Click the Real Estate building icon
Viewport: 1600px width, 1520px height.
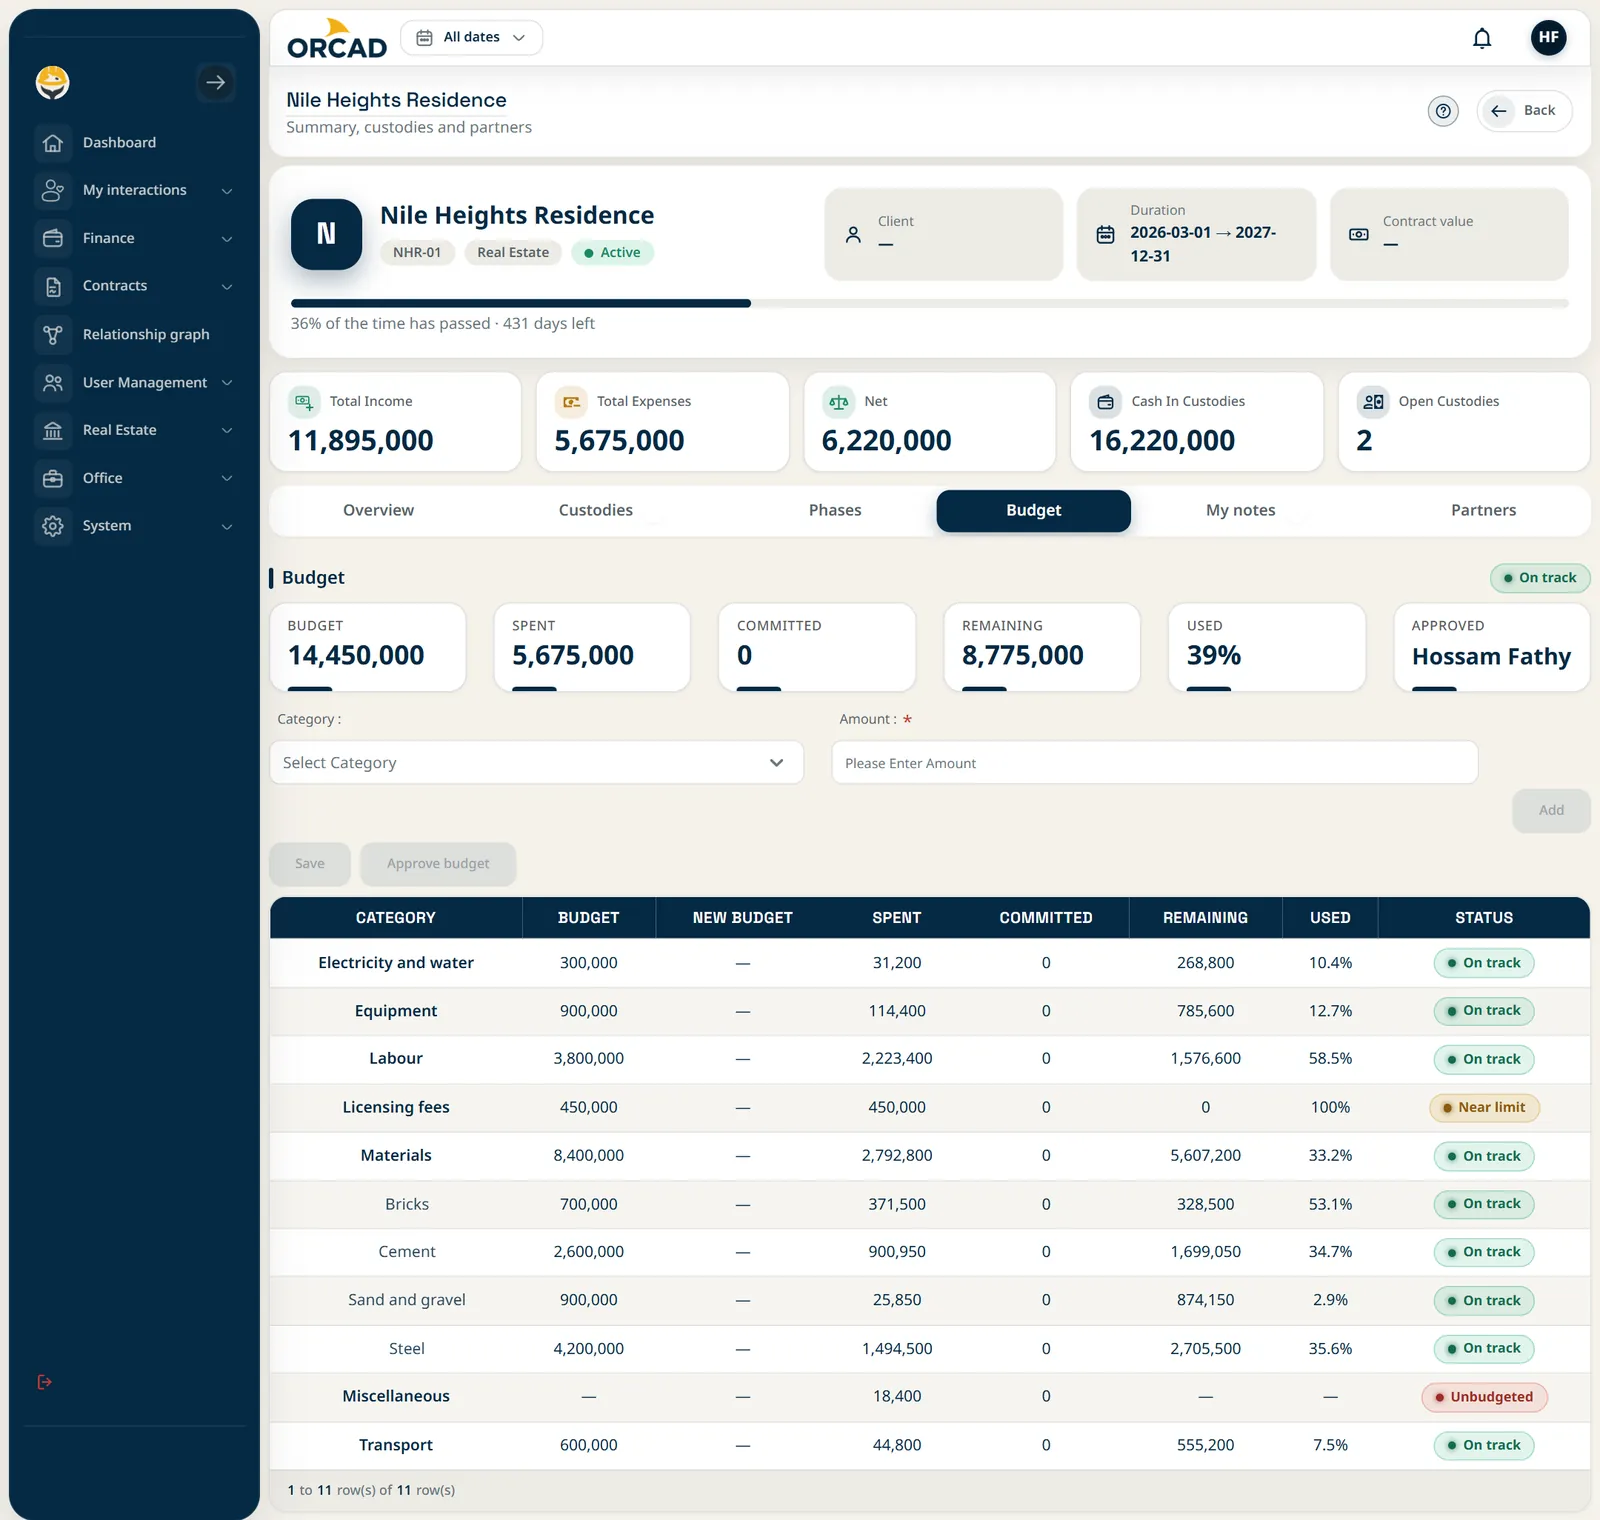(x=53, y=430)
